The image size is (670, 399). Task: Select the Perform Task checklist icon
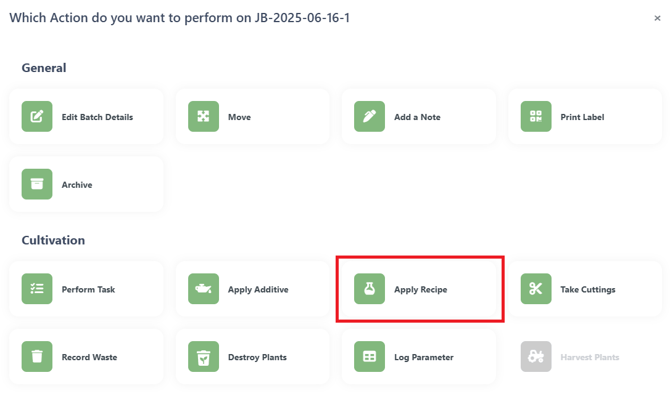(37, 289)
